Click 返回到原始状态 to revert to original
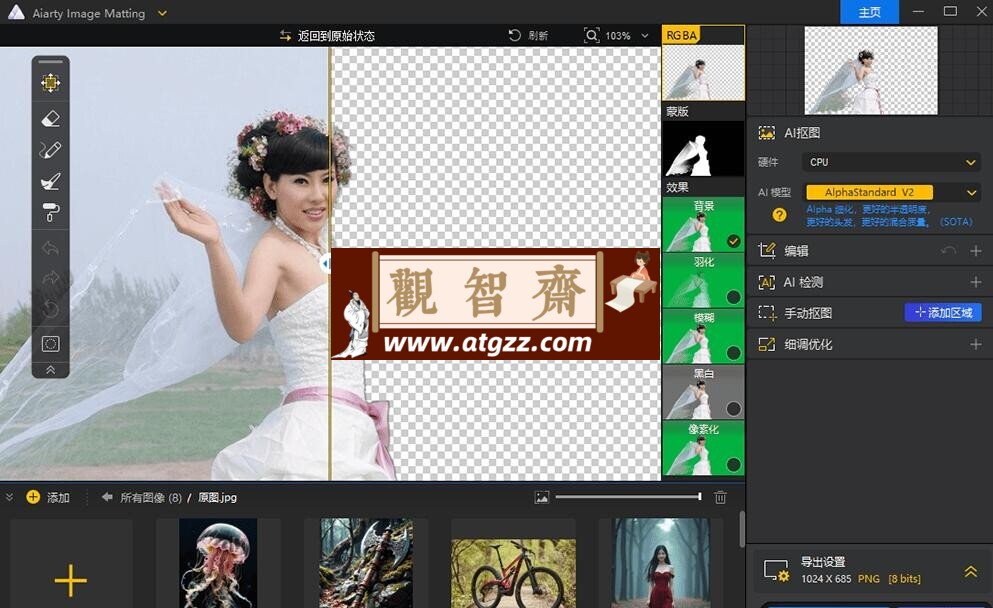 327,36
